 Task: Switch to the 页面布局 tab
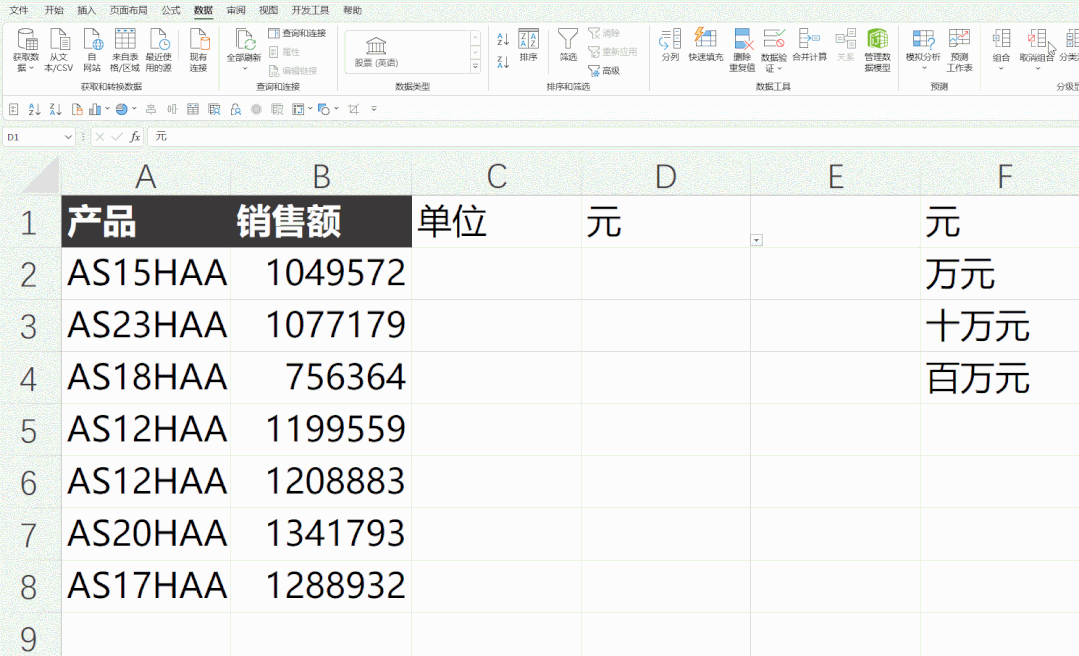[129, 10]
